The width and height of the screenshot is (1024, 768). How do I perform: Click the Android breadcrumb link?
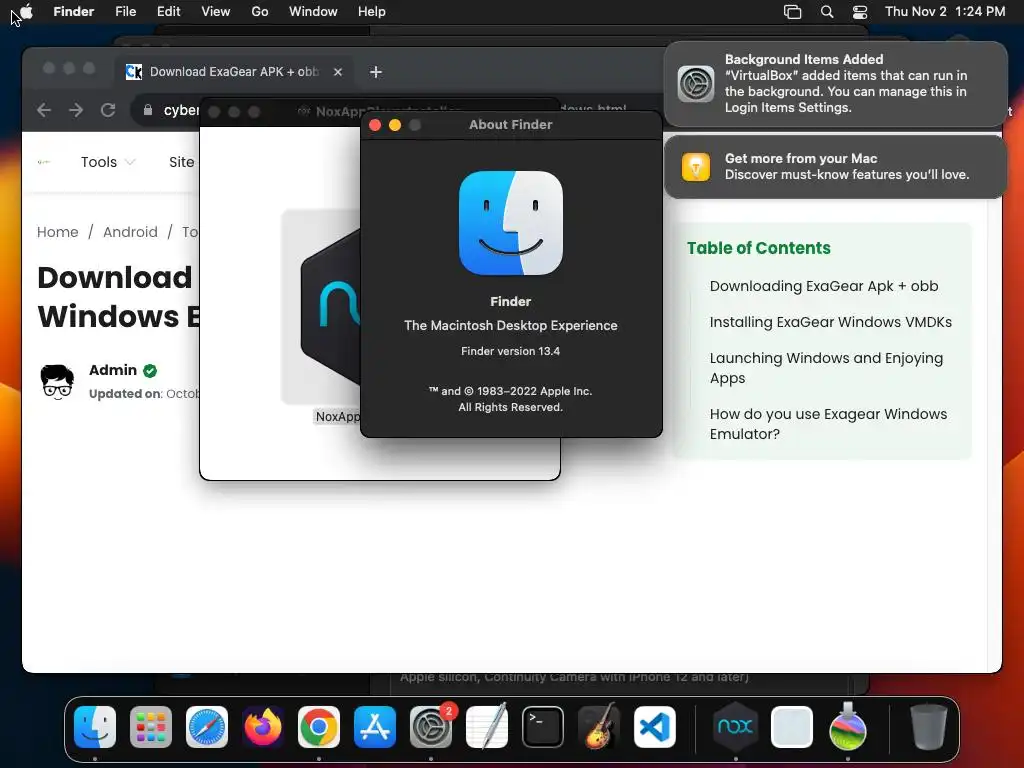point(130,232)
